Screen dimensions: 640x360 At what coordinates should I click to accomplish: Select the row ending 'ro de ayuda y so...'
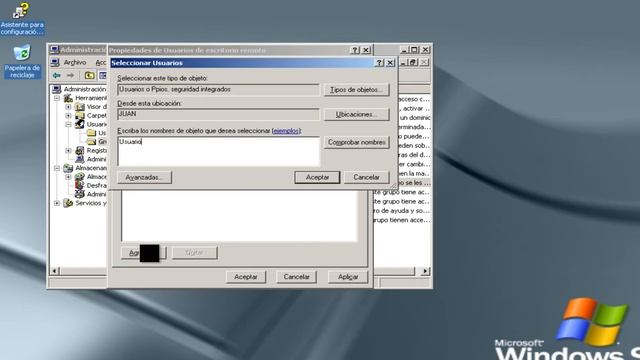(402, 211)
